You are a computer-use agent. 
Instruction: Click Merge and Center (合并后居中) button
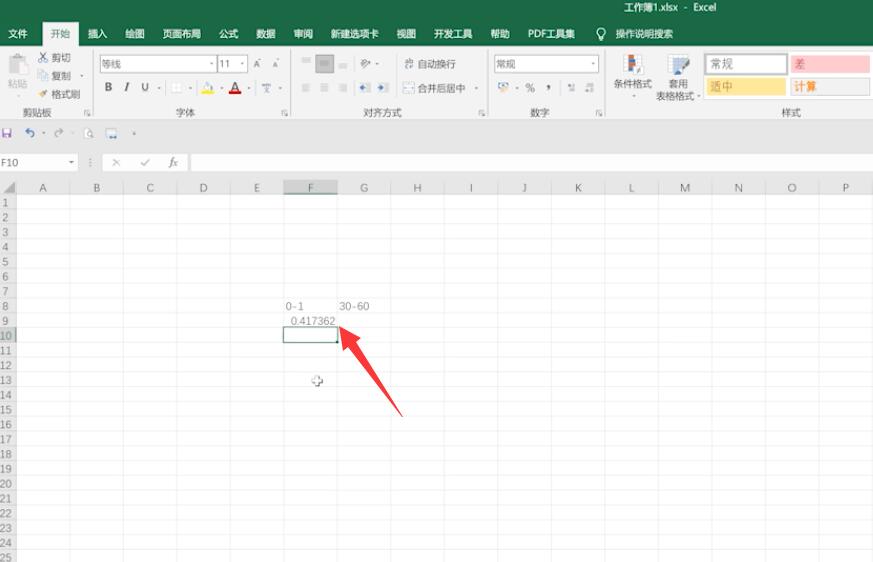pos(434,88)
